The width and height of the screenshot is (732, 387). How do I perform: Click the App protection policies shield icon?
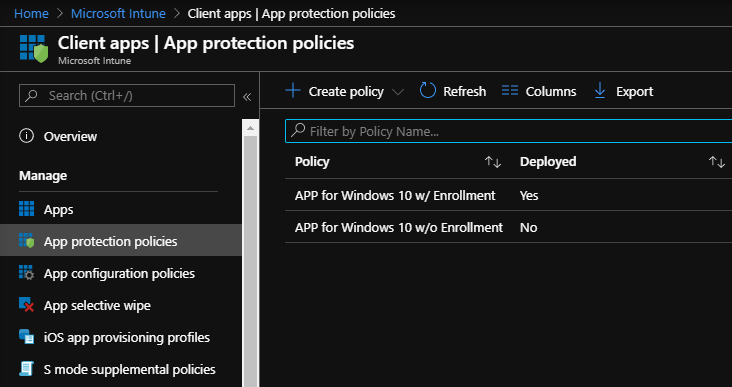click(27, 240)
